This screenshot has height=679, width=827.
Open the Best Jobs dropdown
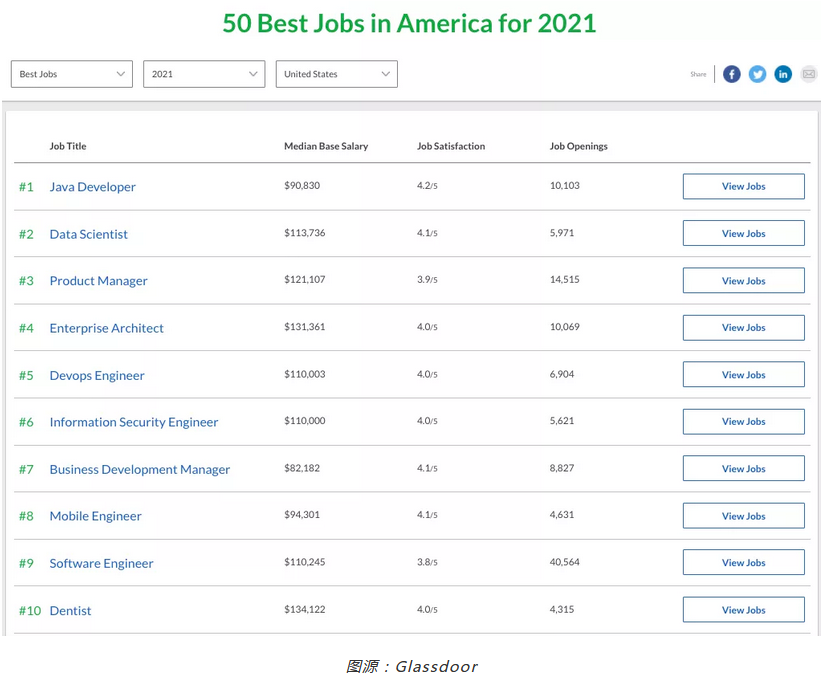72,74
